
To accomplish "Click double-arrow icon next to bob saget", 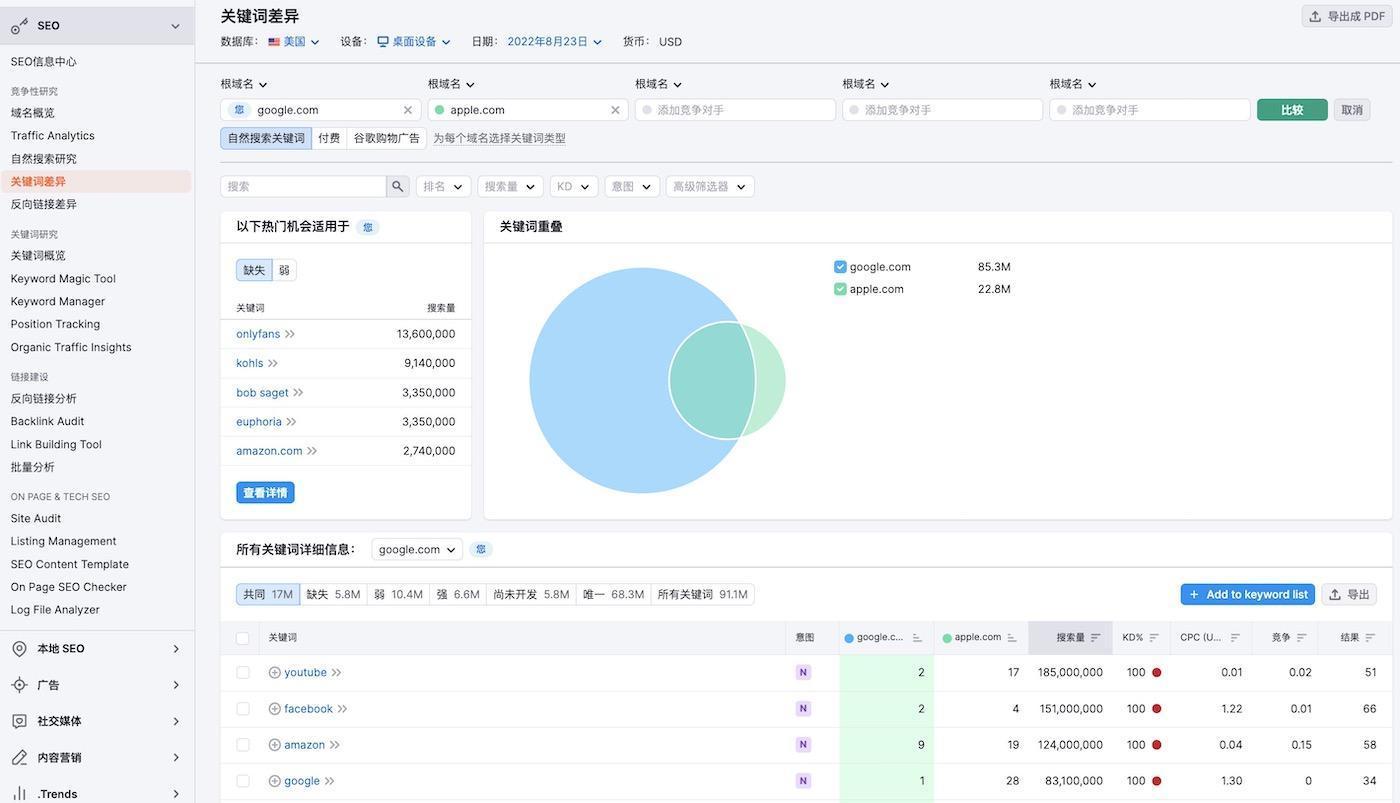I will 298,393.
